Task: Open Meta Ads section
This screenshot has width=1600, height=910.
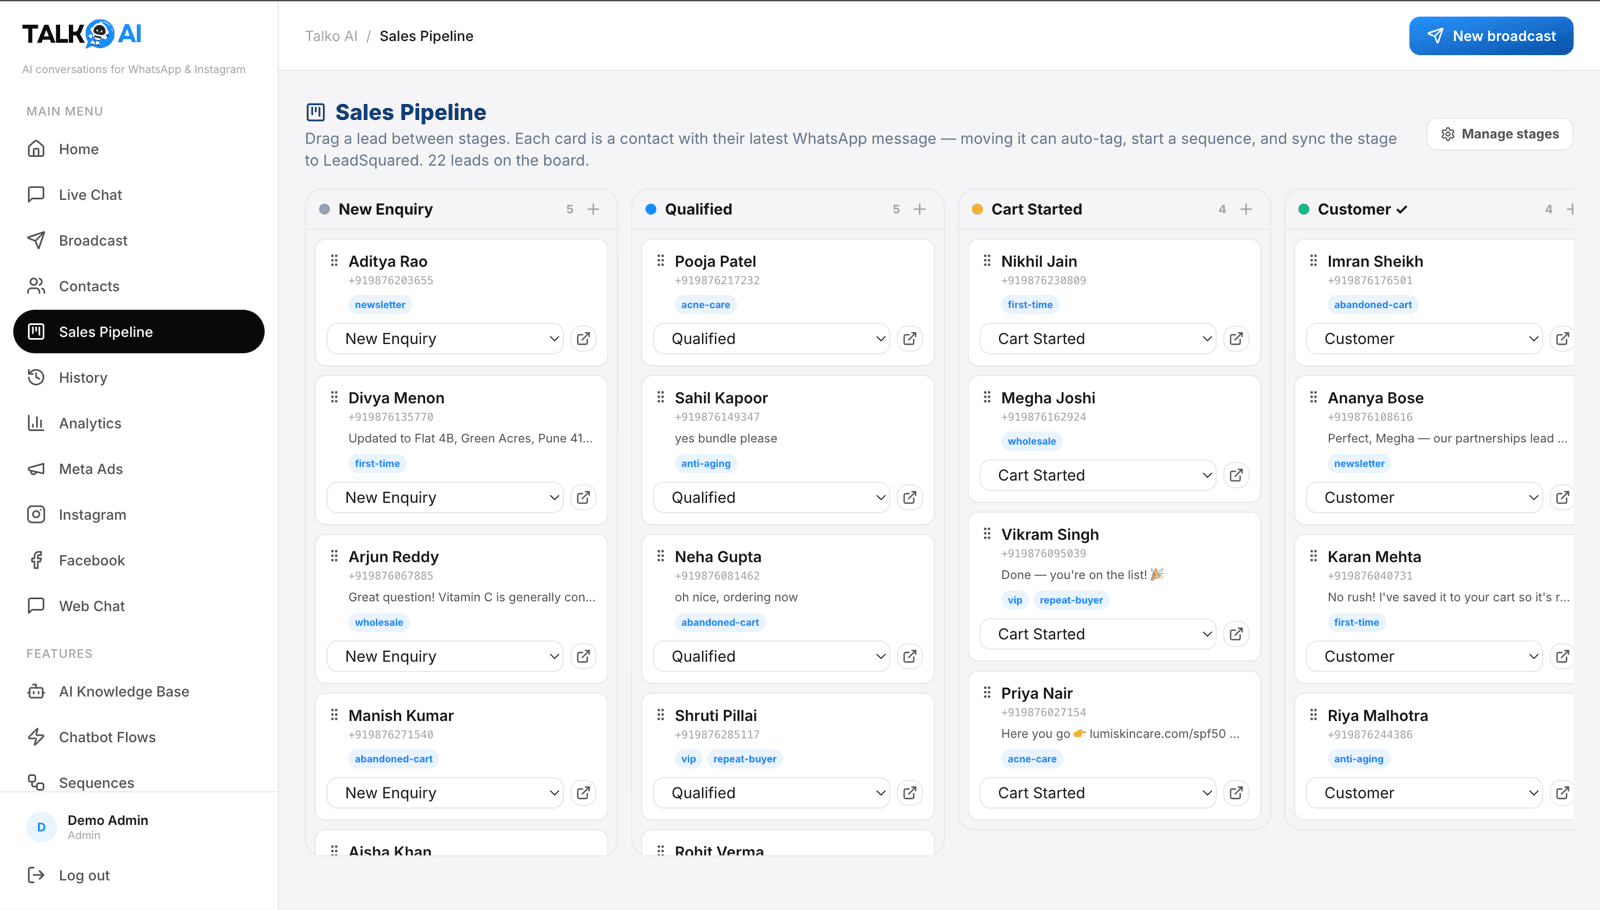Action: (139, 469)
